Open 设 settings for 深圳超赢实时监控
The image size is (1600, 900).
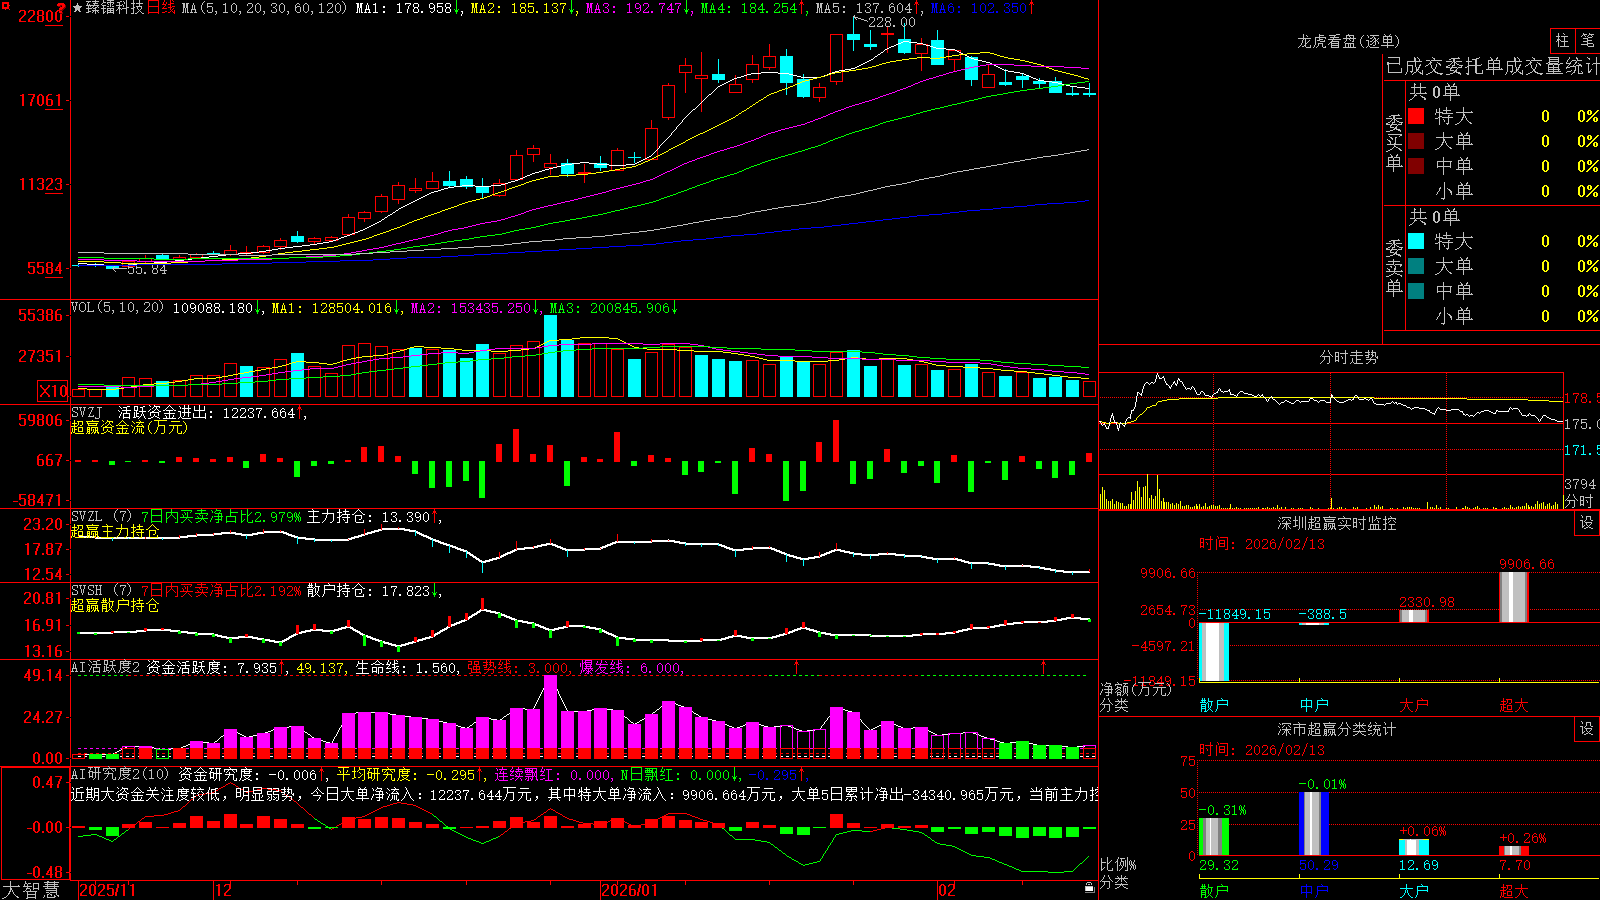pyautogui.click(x=1587, y=523)
